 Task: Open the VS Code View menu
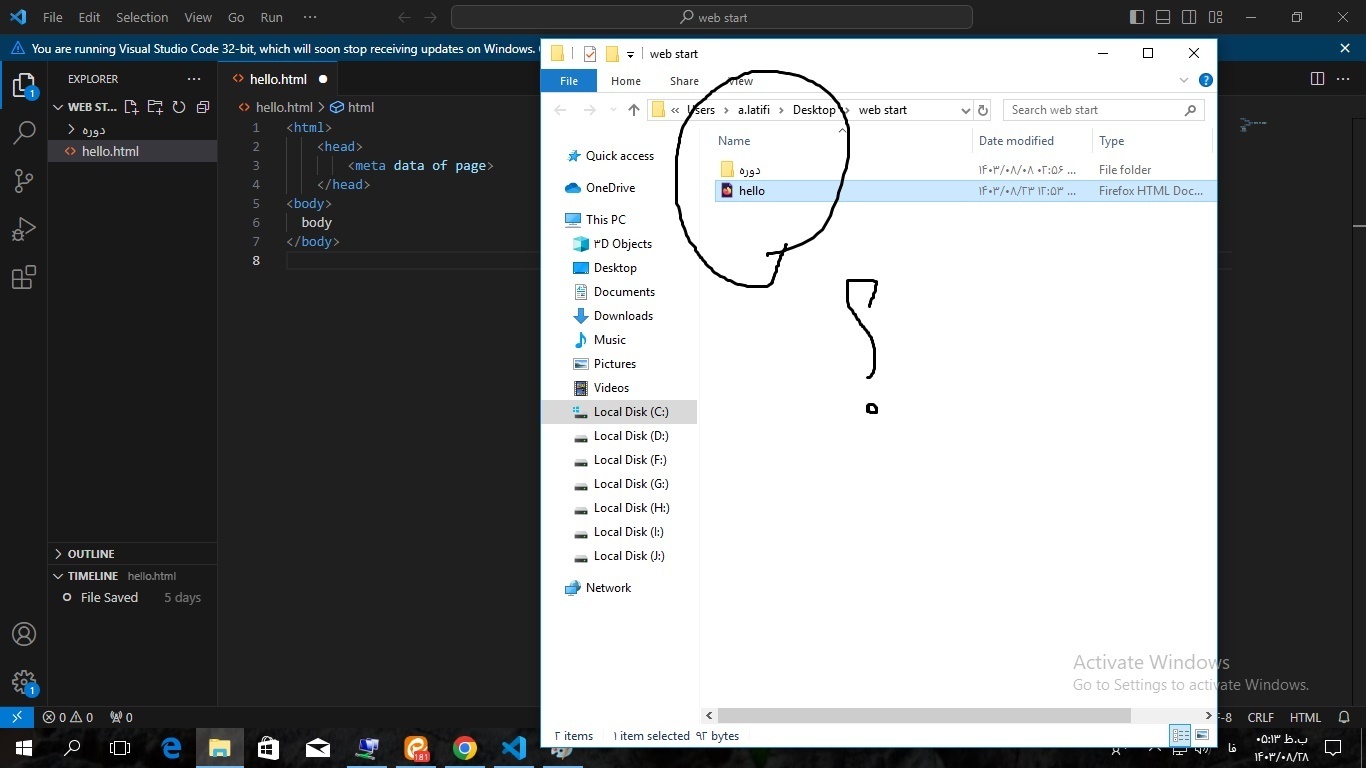point(198,17)
